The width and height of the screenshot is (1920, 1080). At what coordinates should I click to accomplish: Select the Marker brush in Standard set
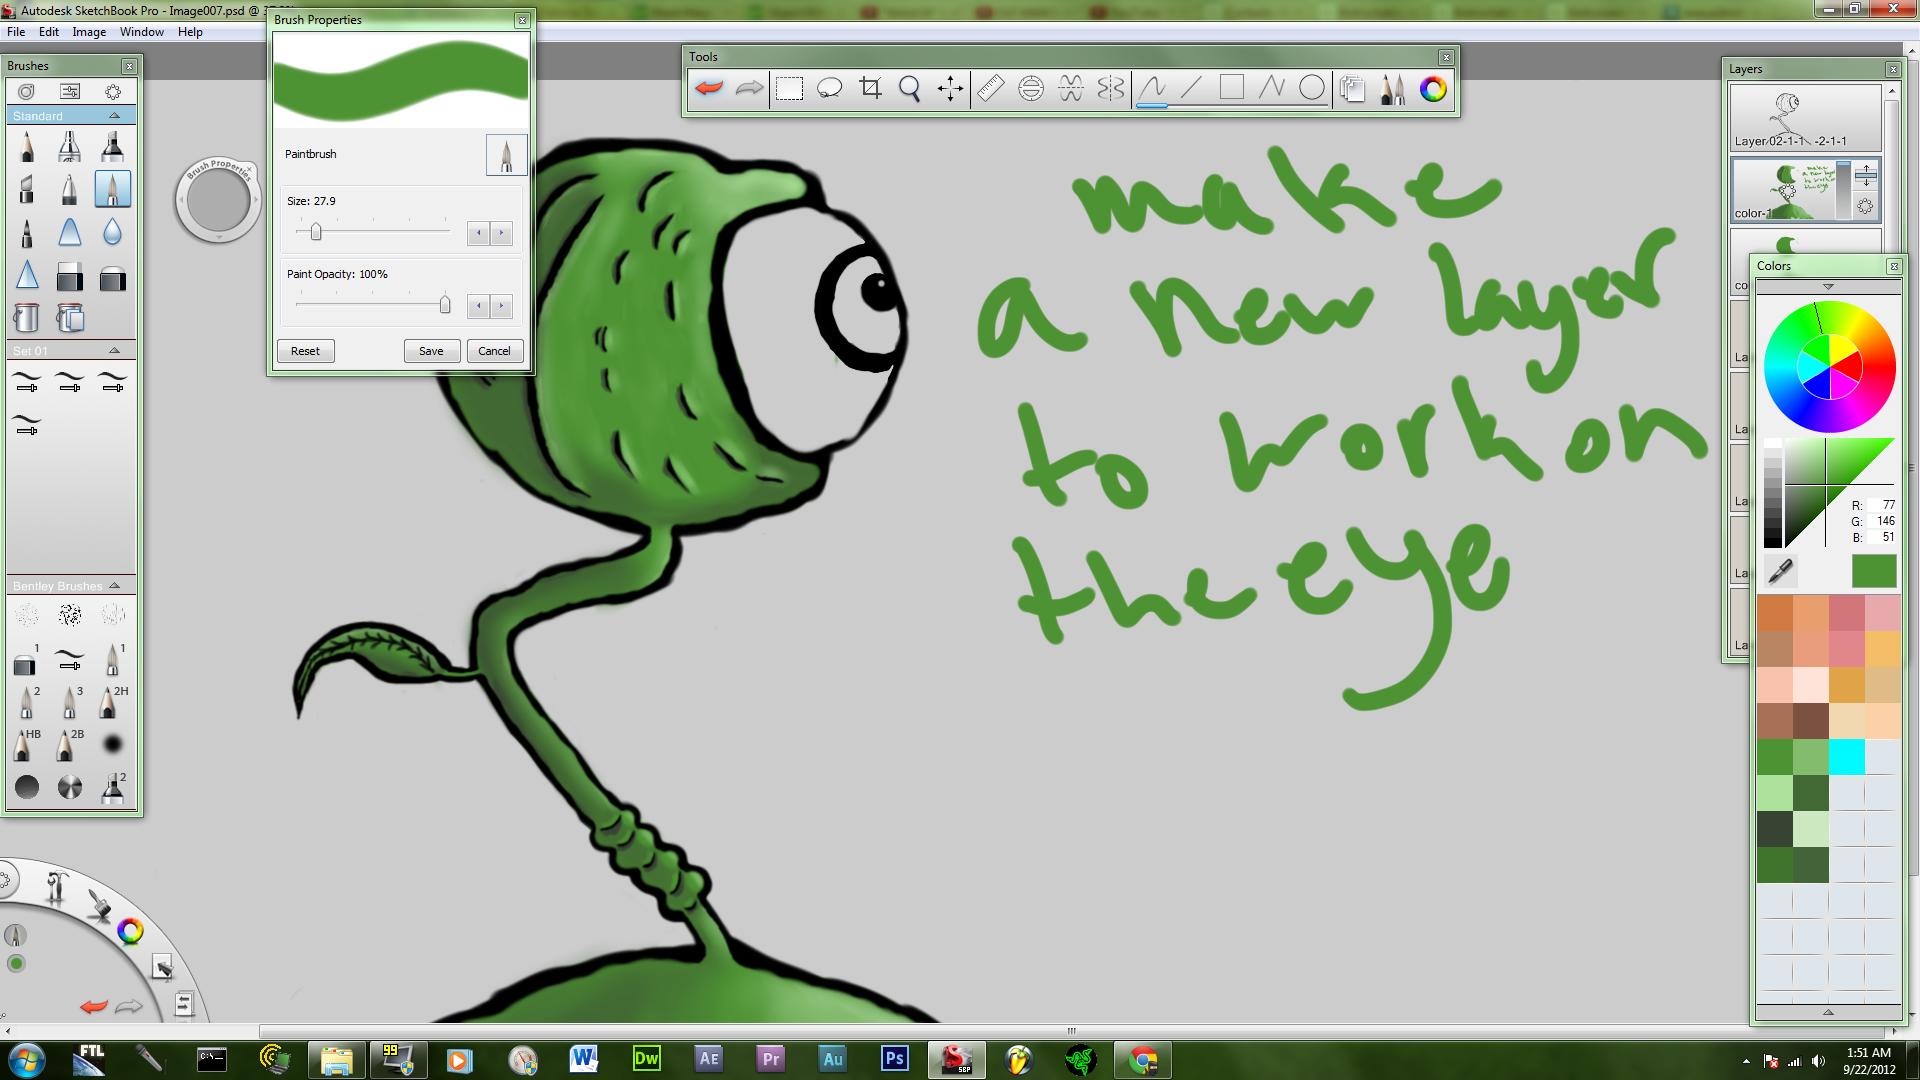pos(112,147)
